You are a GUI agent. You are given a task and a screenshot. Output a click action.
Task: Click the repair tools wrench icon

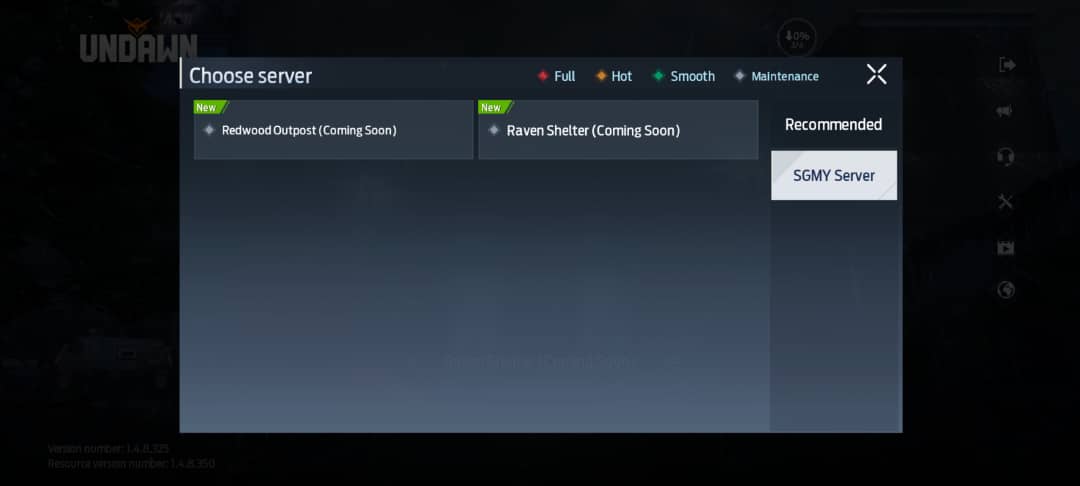click(x=1006, y=202)
